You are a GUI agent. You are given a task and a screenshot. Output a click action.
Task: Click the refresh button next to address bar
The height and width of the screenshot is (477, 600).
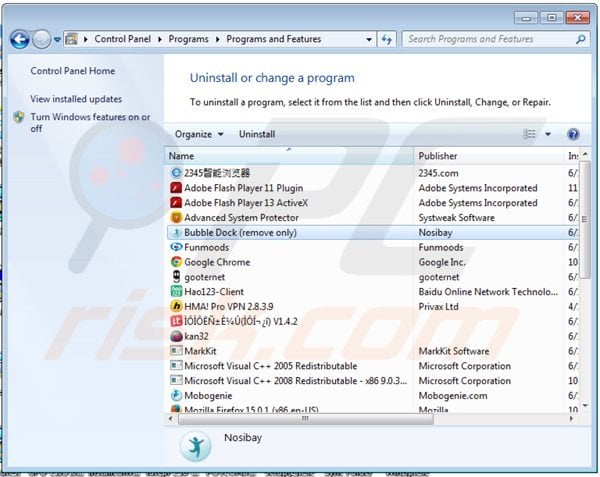coord(387,39)
